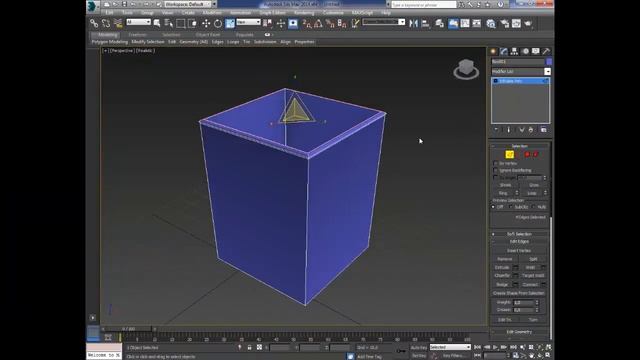Click the keyword search field in title bar

424,4
